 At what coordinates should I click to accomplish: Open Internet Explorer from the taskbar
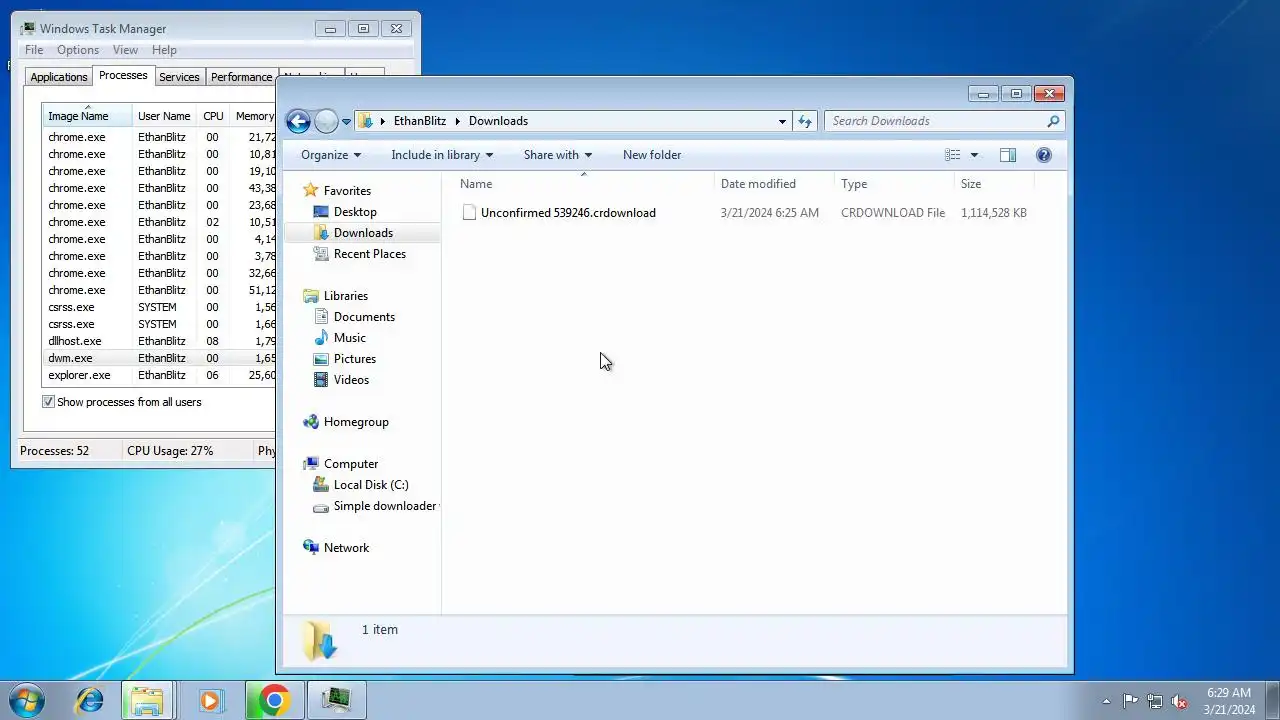point(89,700)
